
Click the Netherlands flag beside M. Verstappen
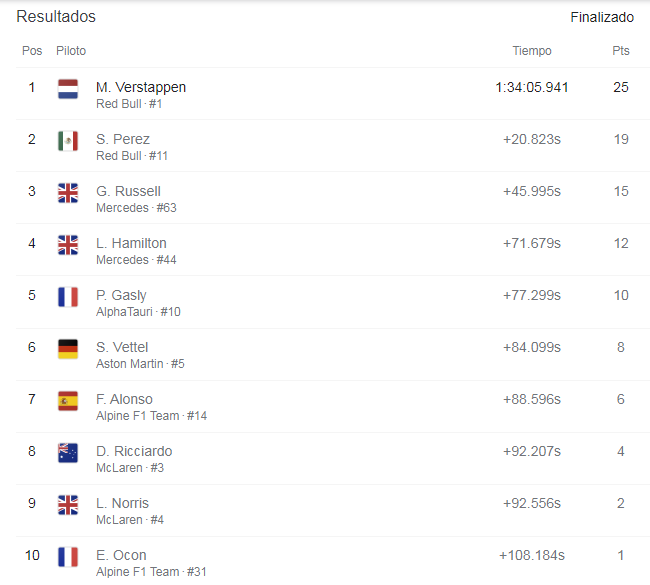pos(68,89)
